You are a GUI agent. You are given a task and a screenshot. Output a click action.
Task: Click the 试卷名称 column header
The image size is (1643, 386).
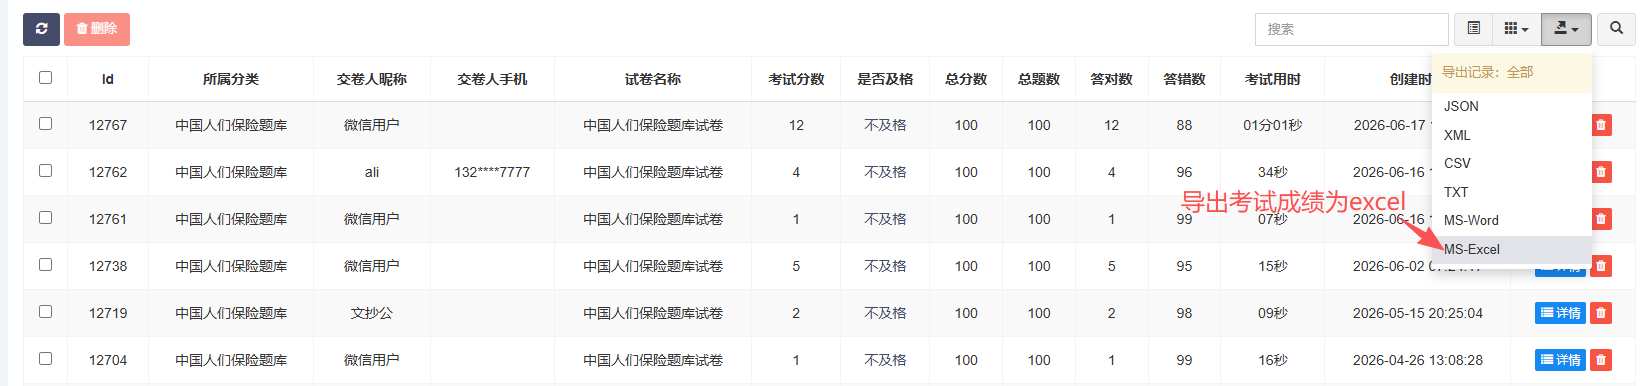(653, 79)
